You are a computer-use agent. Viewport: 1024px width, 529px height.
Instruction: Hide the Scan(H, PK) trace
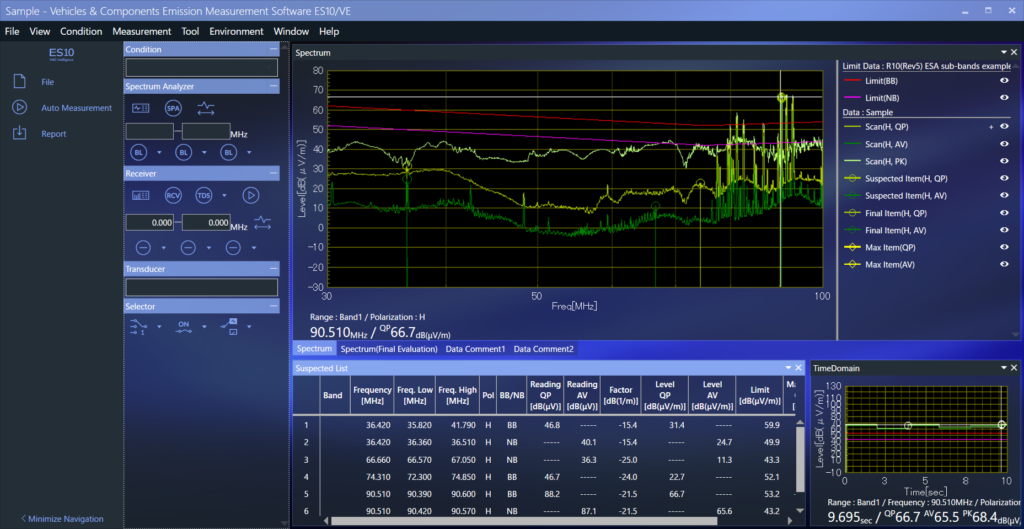click(1004, 161)
